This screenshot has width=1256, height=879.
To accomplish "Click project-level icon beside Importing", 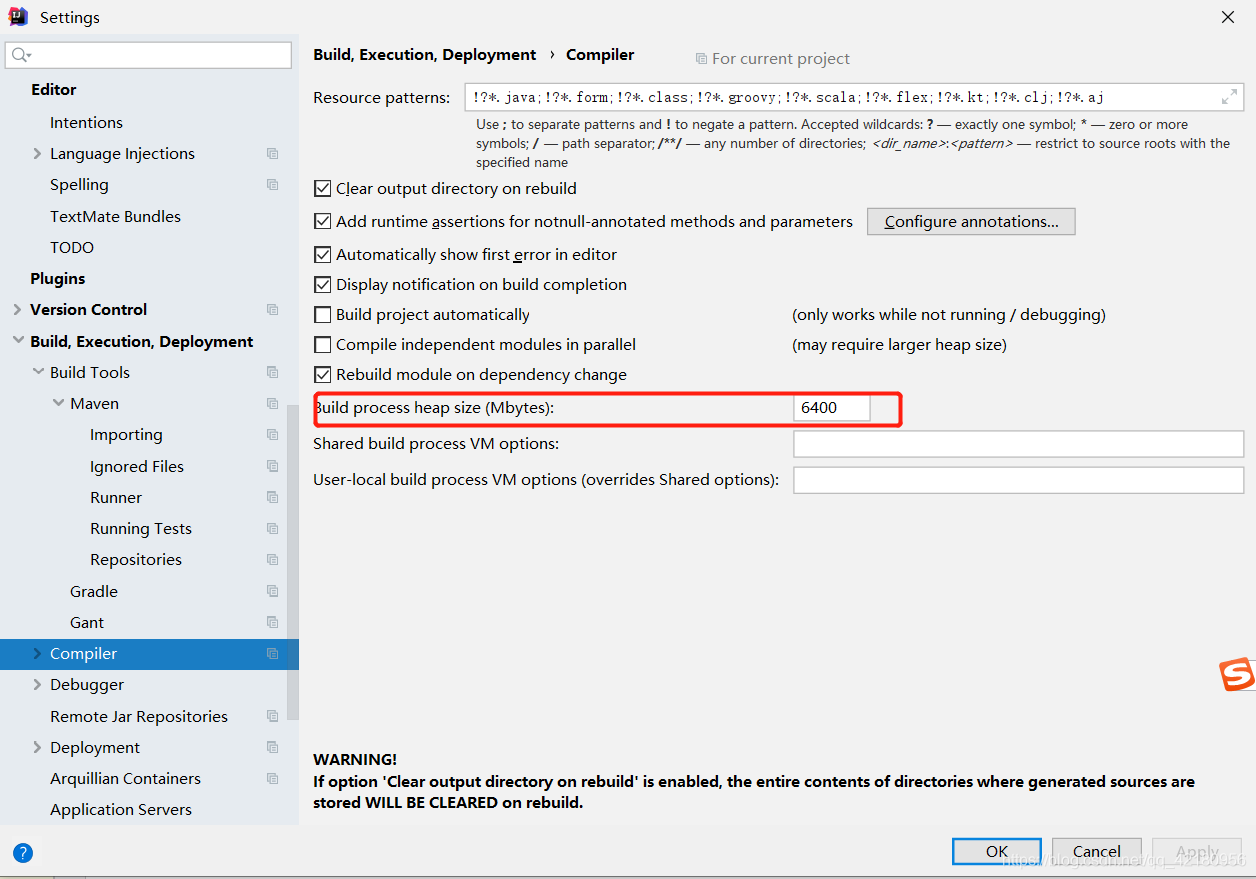I will tap(272, 435).
